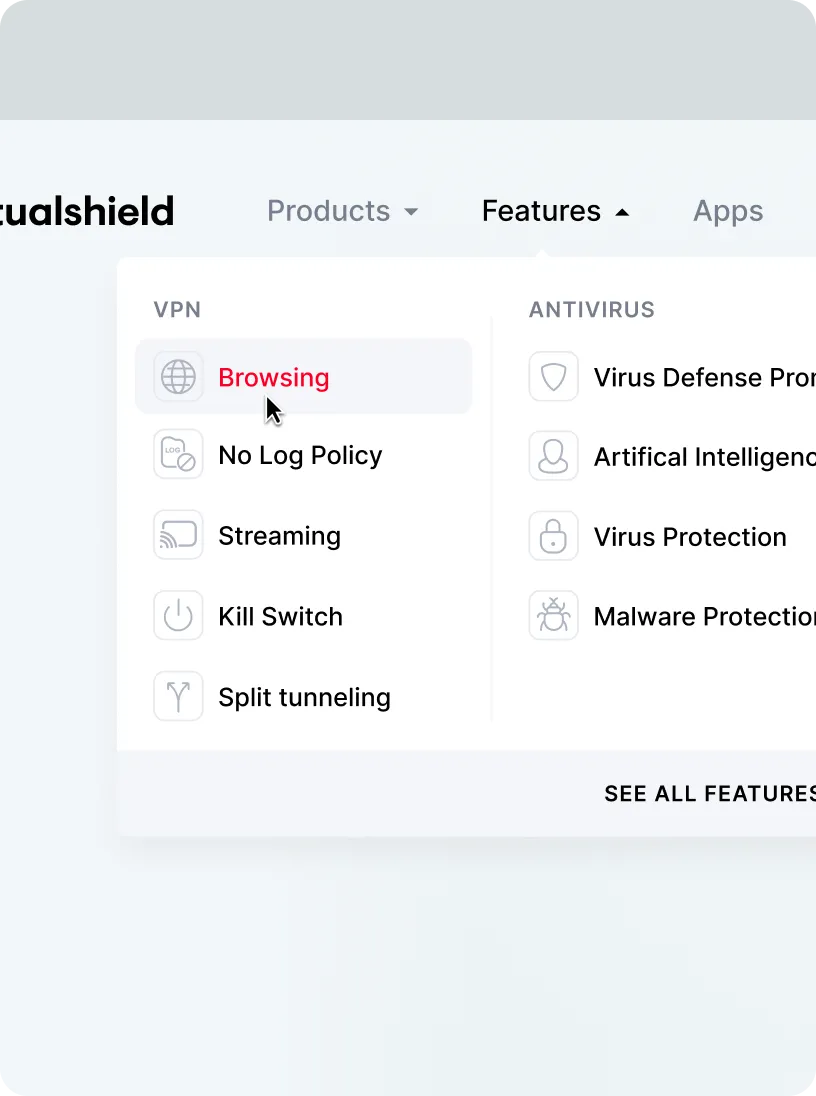The width and height of the screenshot is (816, 1096).
Task: Open the Apps menu item
Action: click(x=728, y=211)
